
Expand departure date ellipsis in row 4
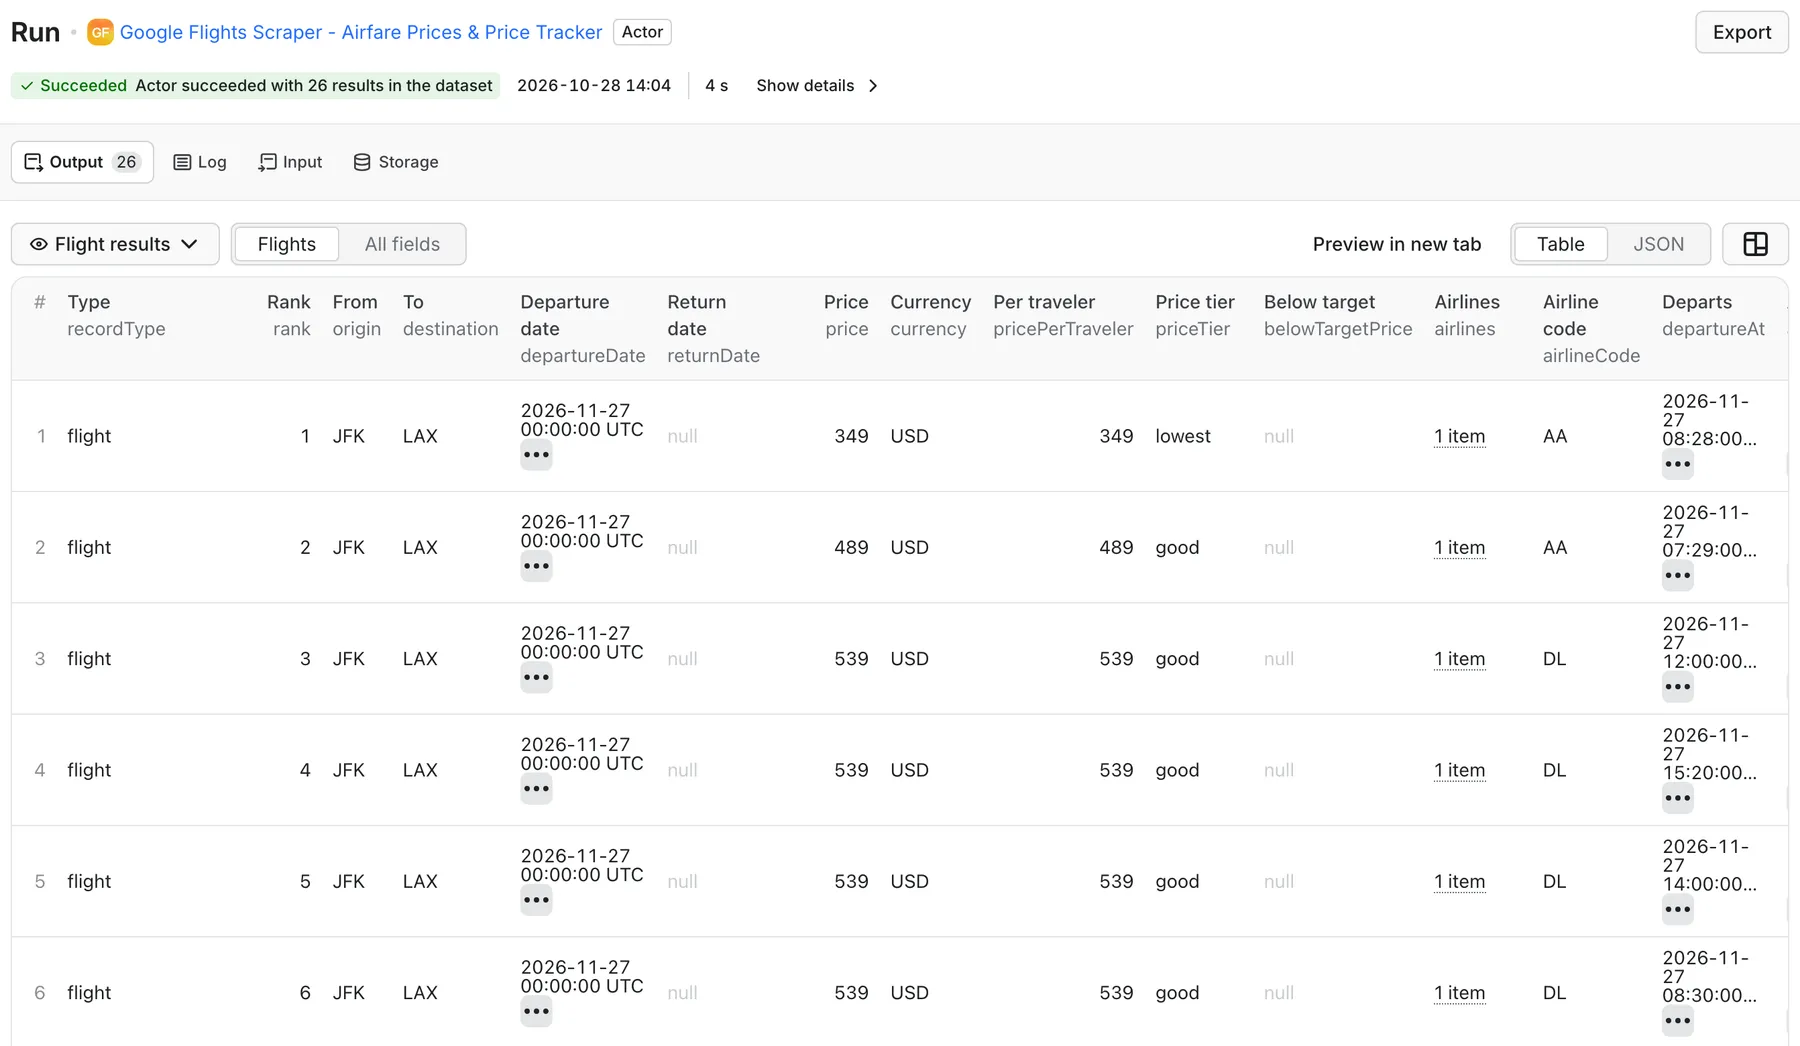tap(536, 789)
